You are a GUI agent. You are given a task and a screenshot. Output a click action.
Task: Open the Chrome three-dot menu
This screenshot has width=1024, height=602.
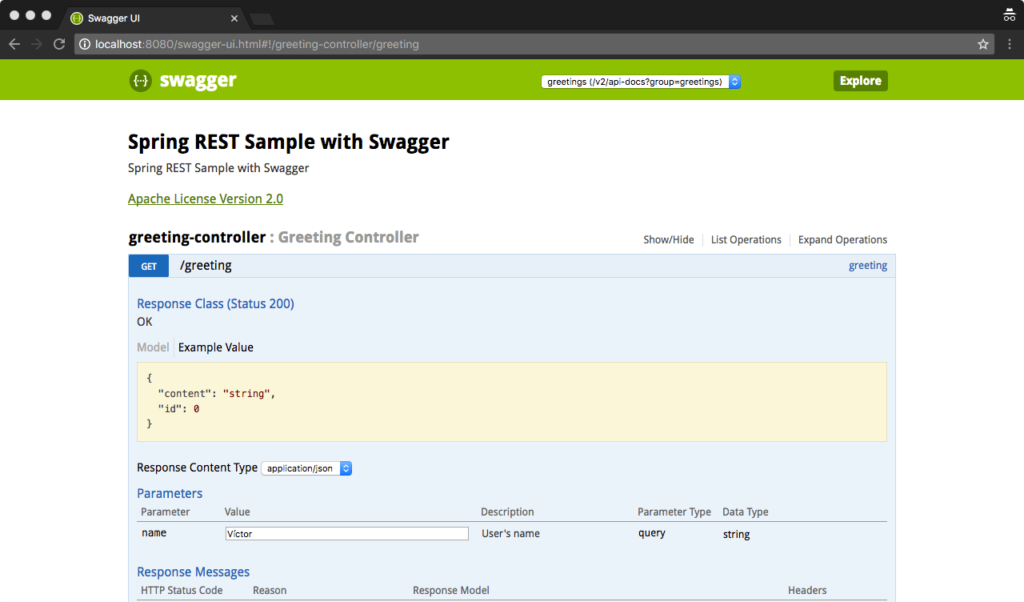(1011, 44)
